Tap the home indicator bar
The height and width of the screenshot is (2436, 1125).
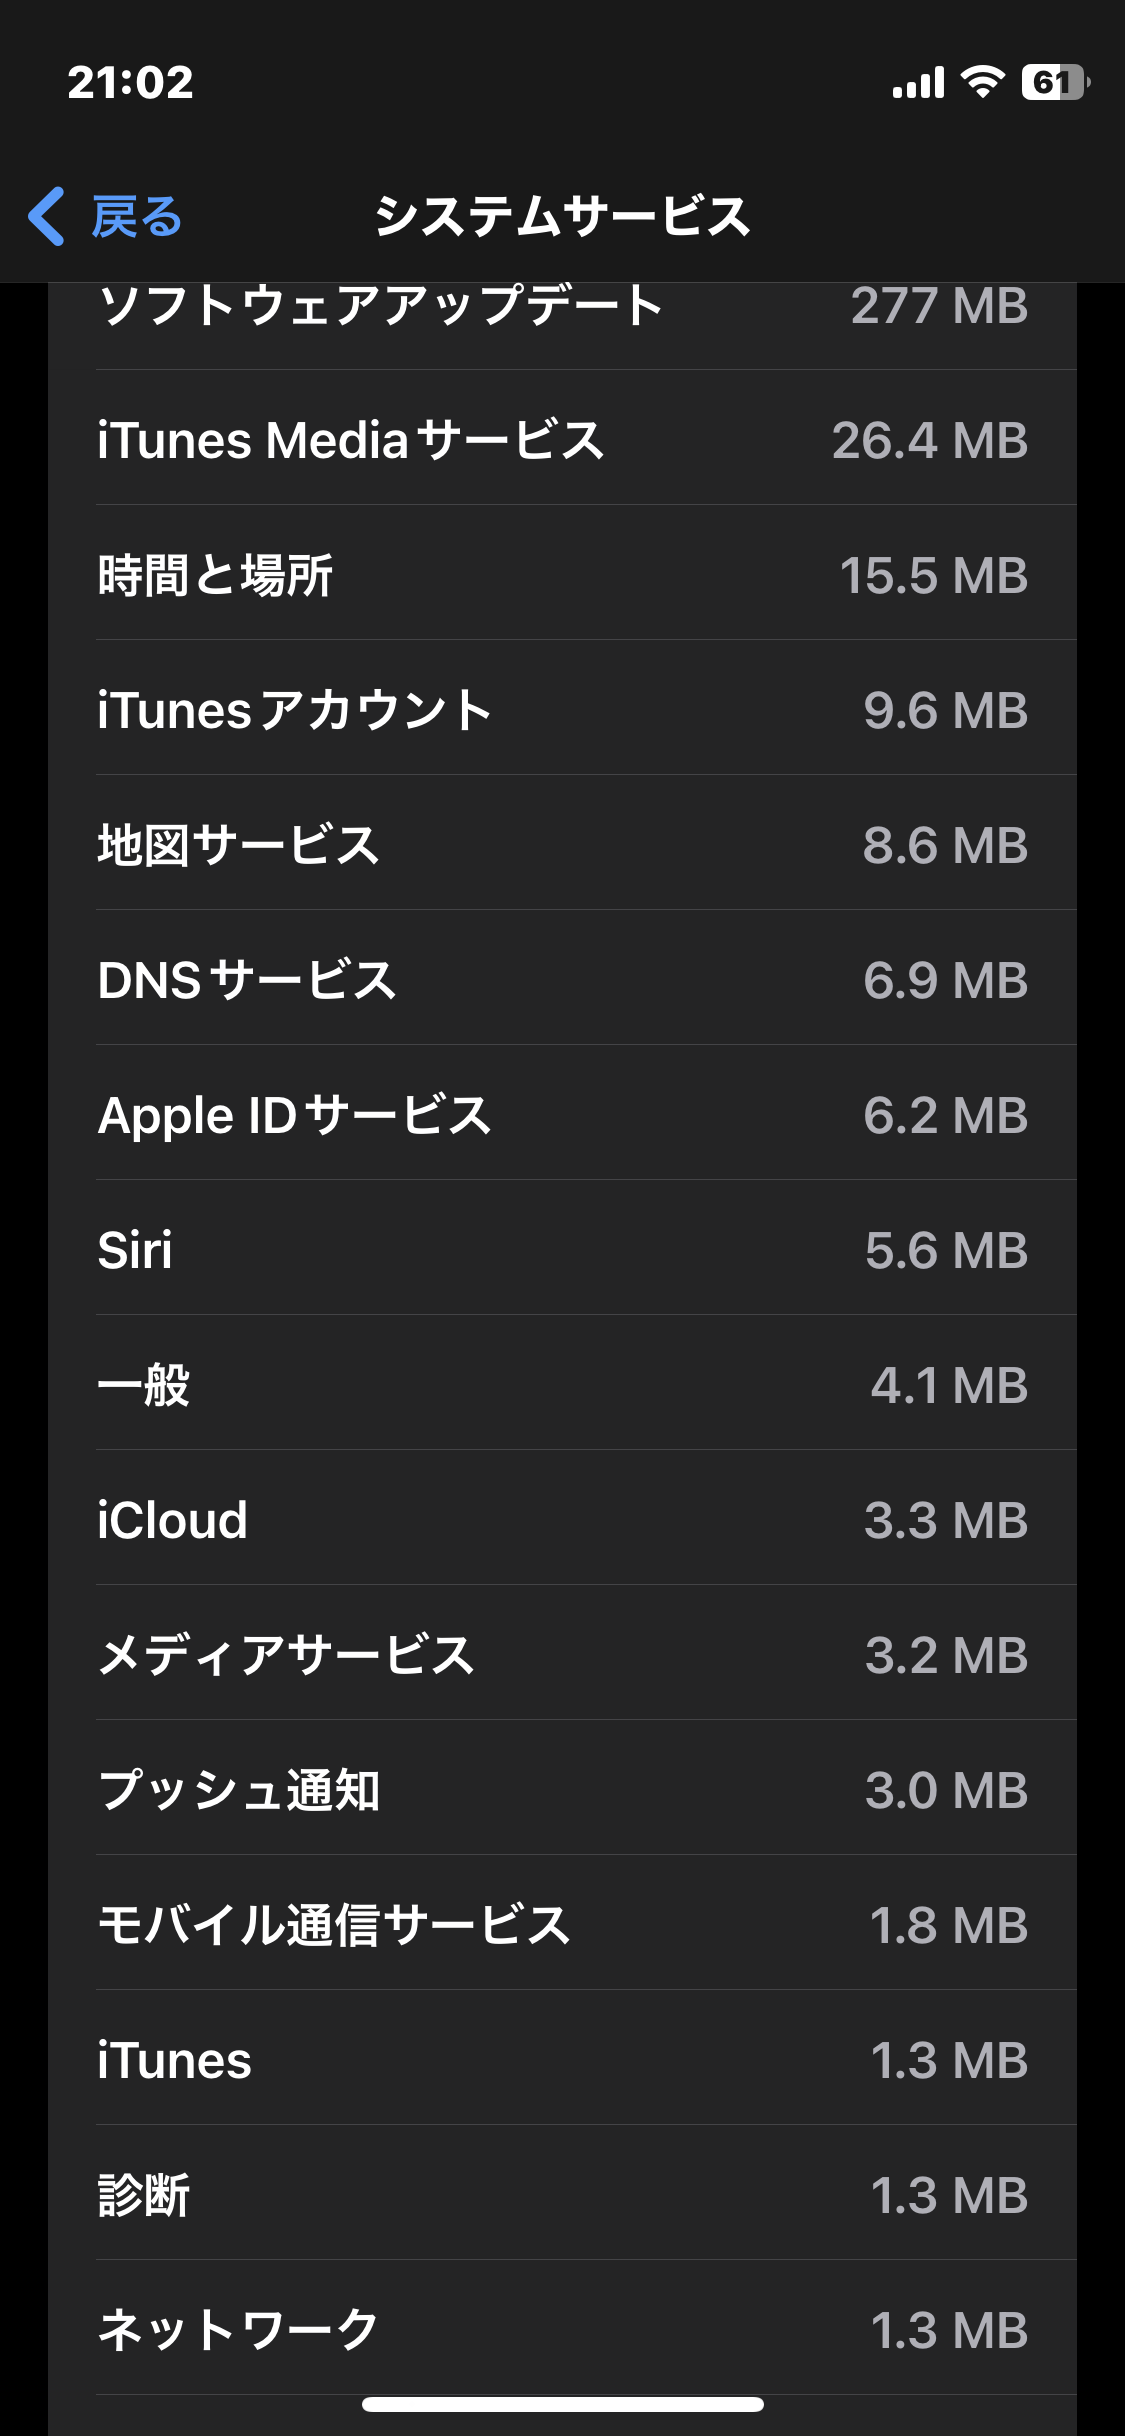tap(562, 2404)
